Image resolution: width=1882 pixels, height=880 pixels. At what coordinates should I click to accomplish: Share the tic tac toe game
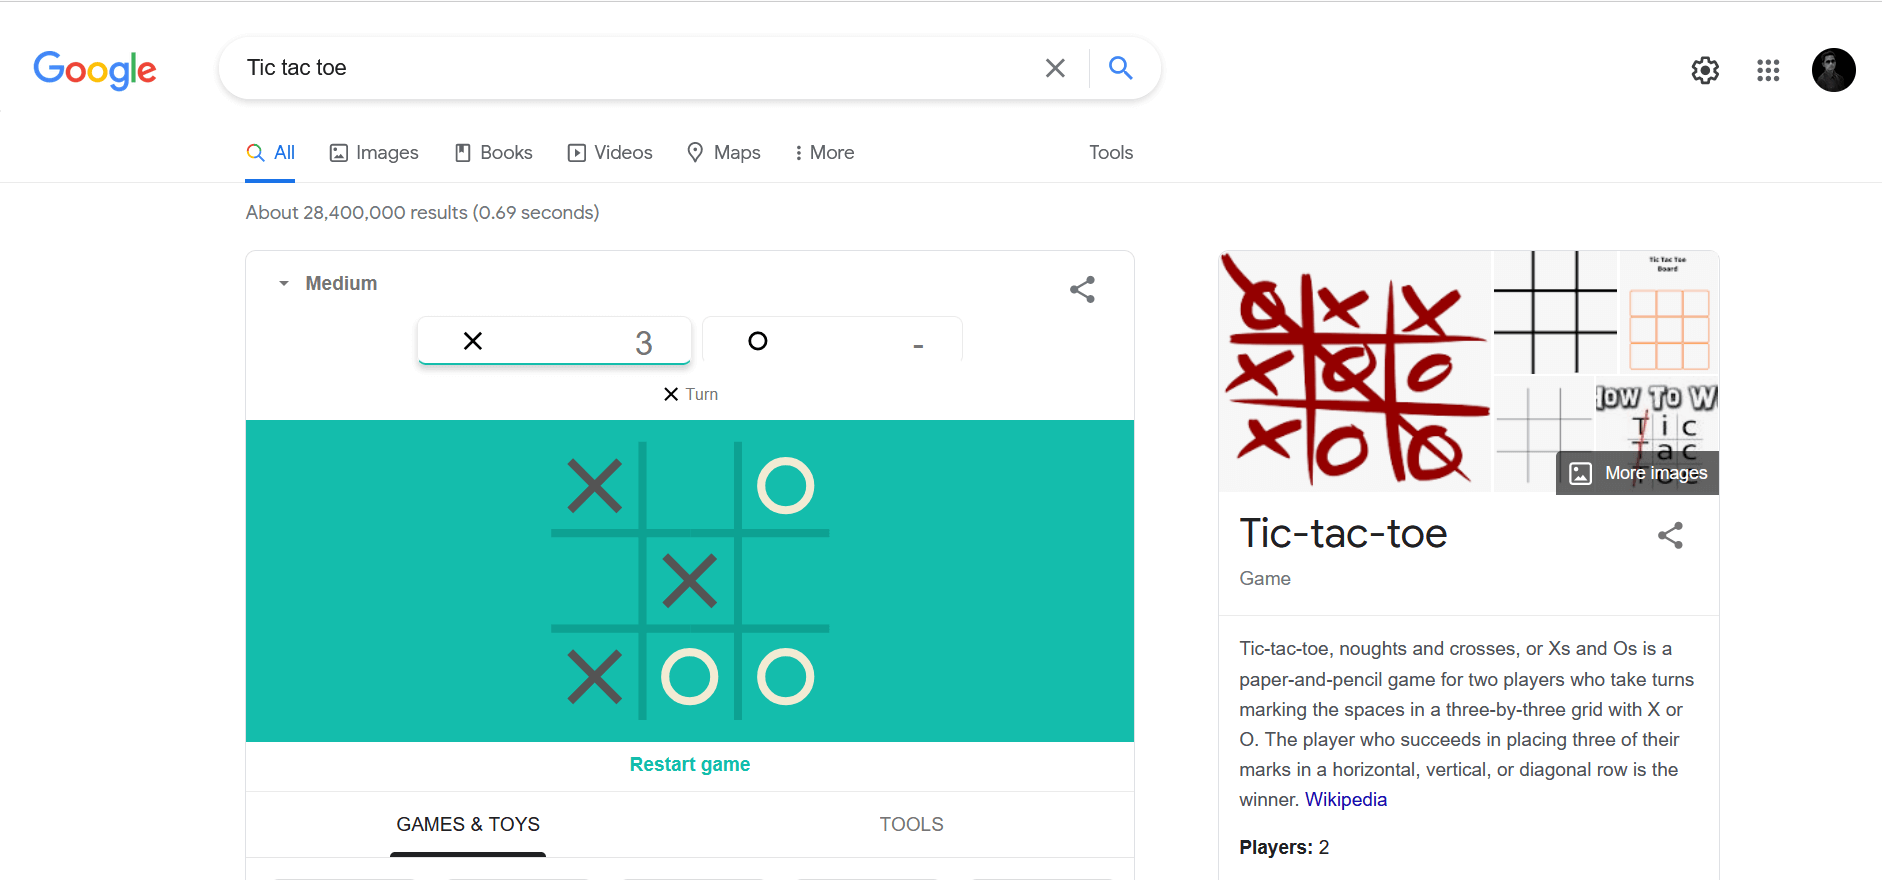(x=1082, y=290)
